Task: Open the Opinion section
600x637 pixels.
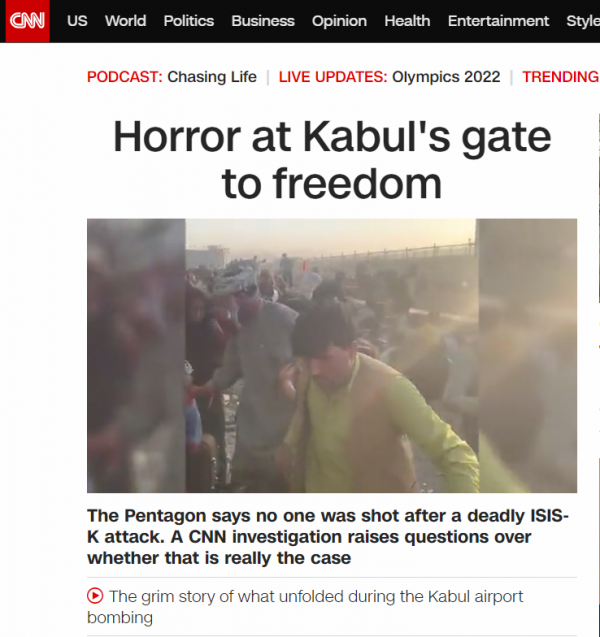Action: click(339, 21)
